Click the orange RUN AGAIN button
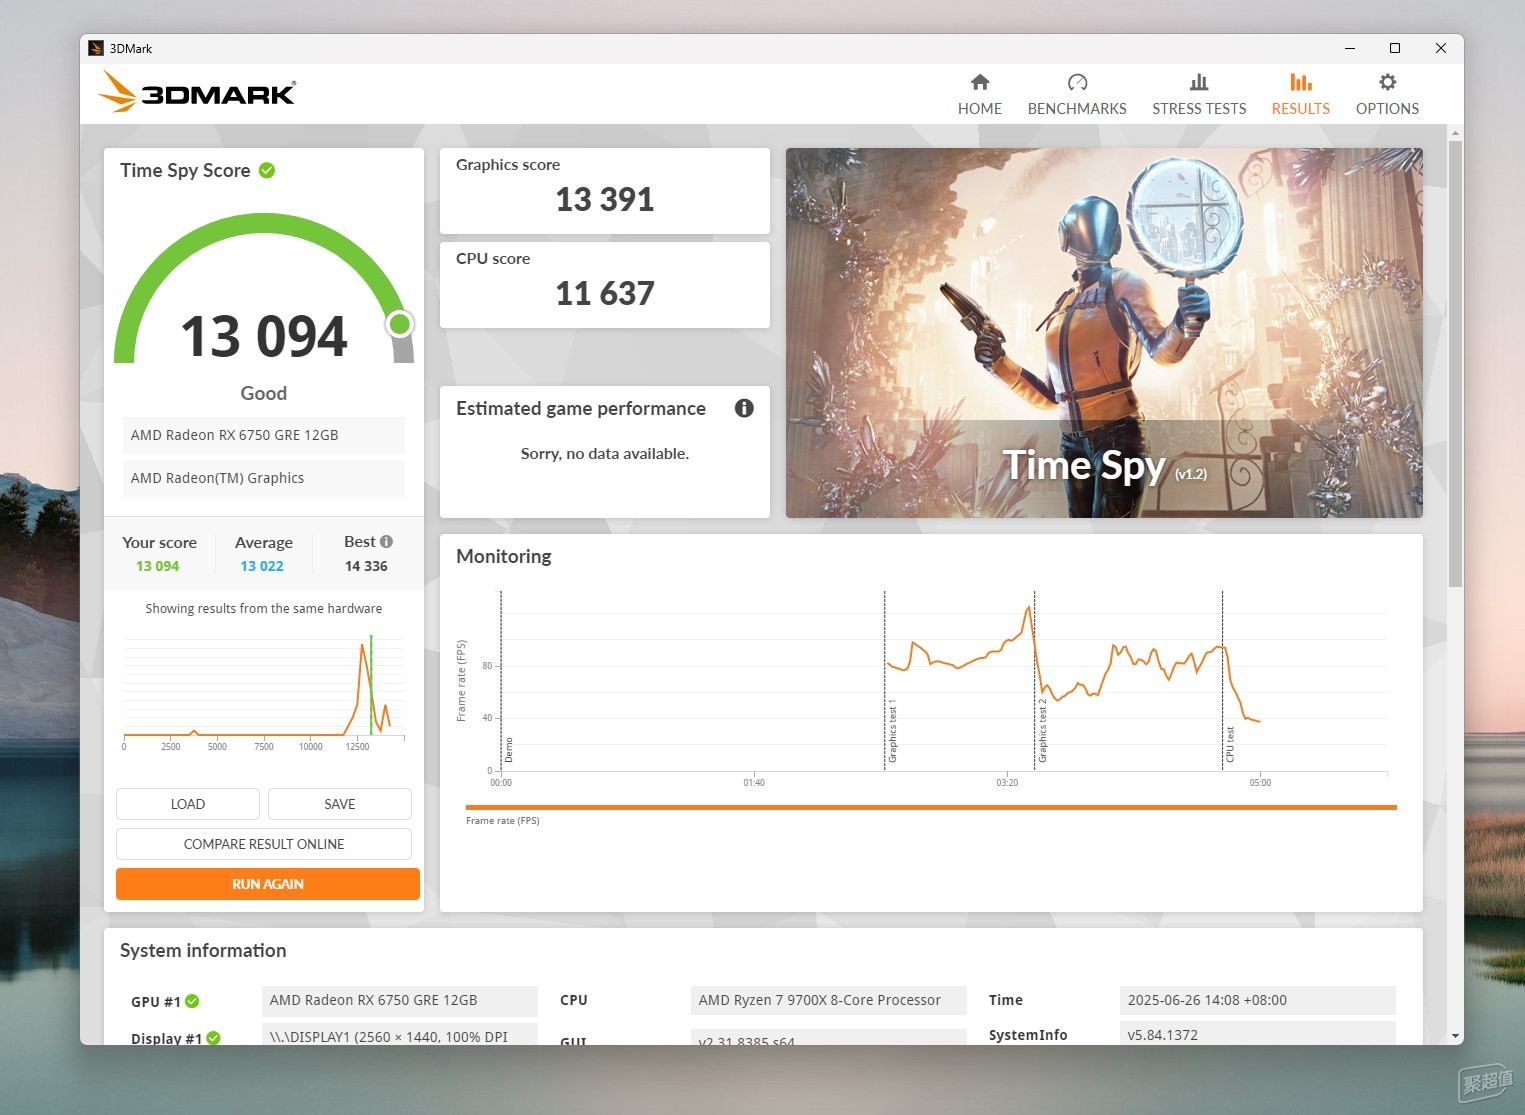Viewport: 1525px width, 1115px height. click(268, 884)
